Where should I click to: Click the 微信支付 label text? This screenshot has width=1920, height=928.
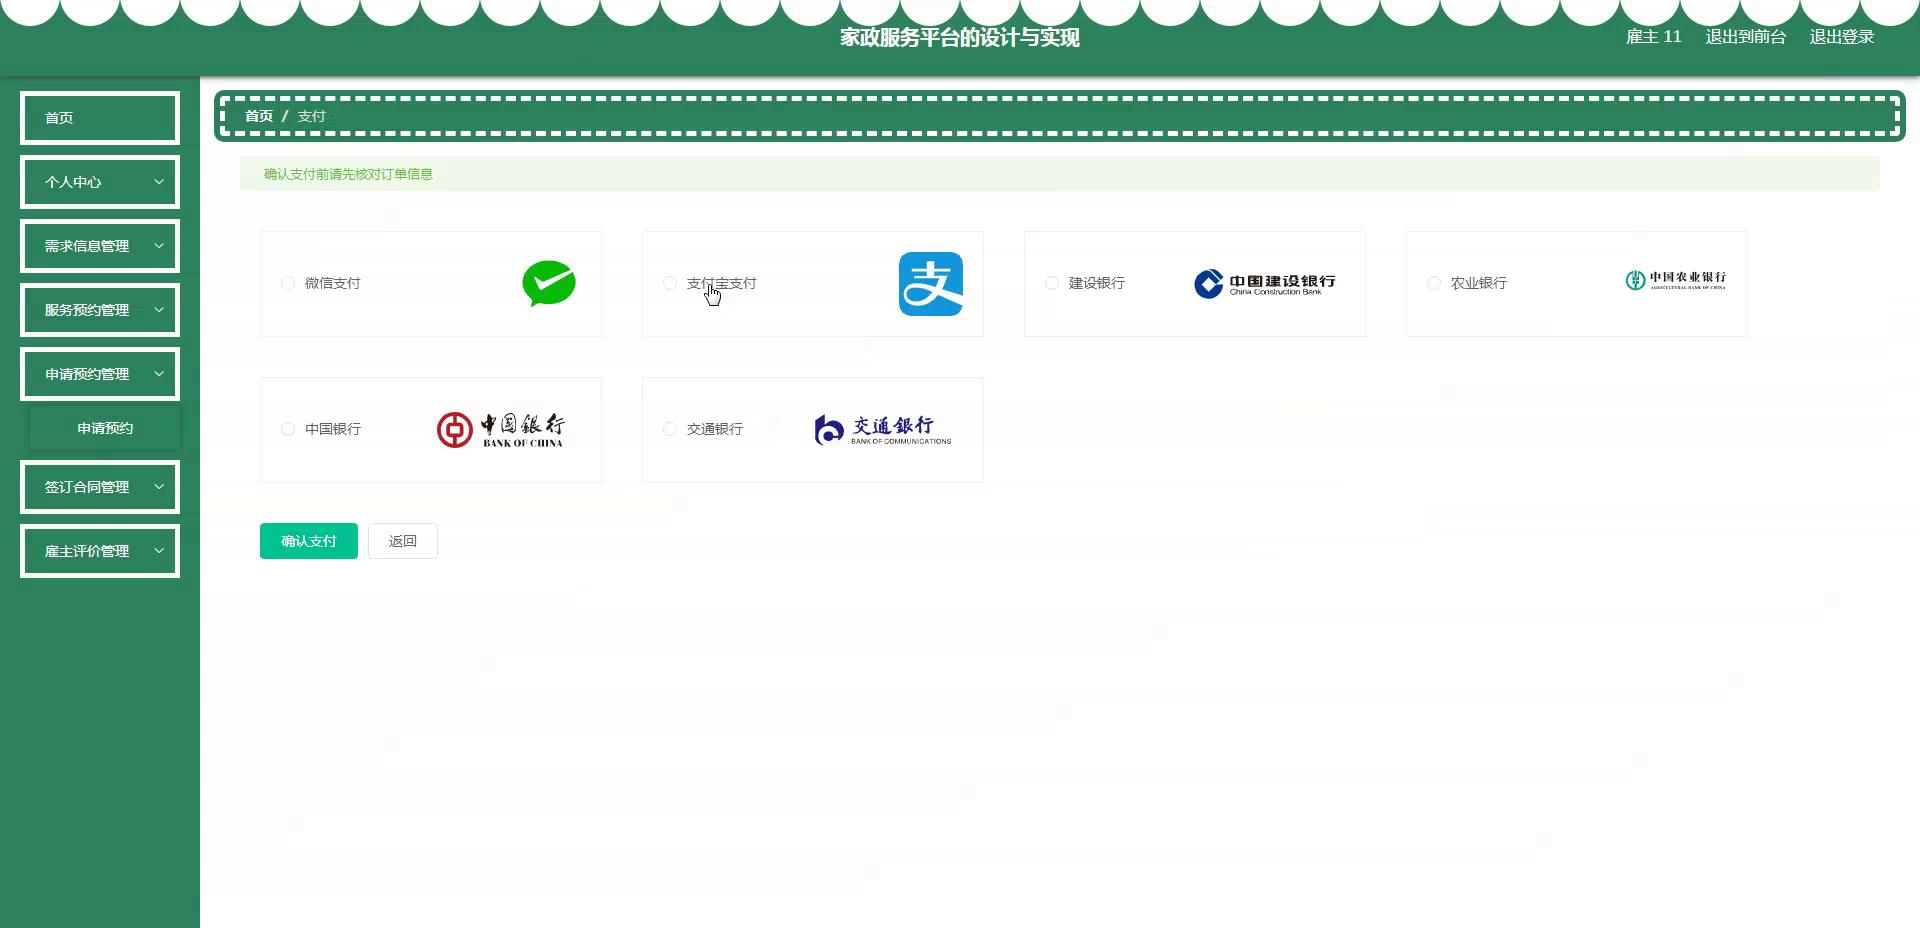(333, 283)
